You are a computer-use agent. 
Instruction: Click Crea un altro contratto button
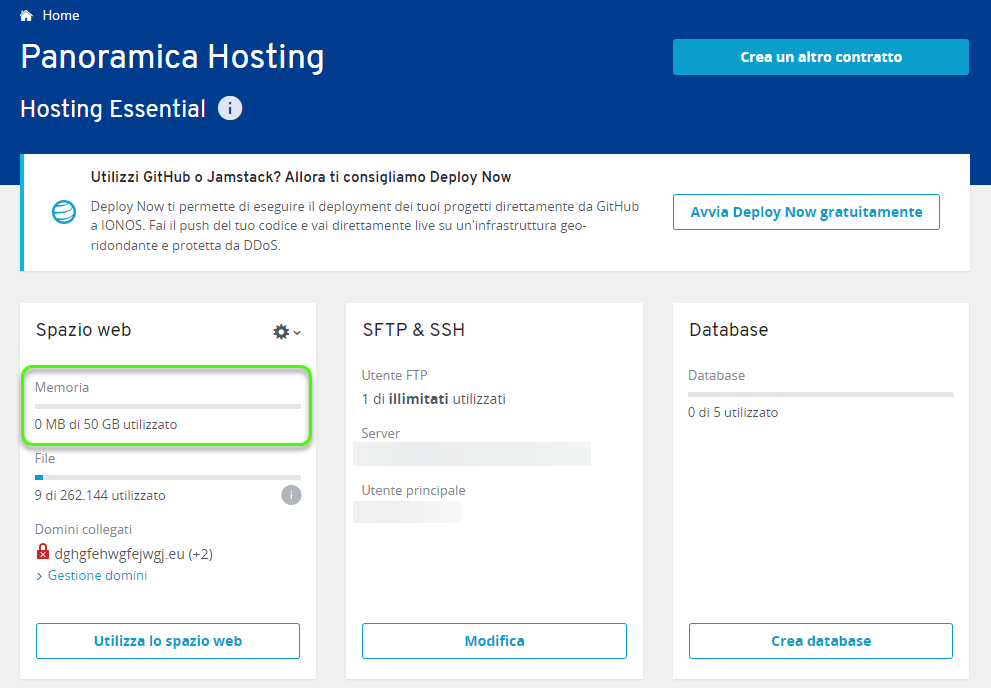click(820, 57)
